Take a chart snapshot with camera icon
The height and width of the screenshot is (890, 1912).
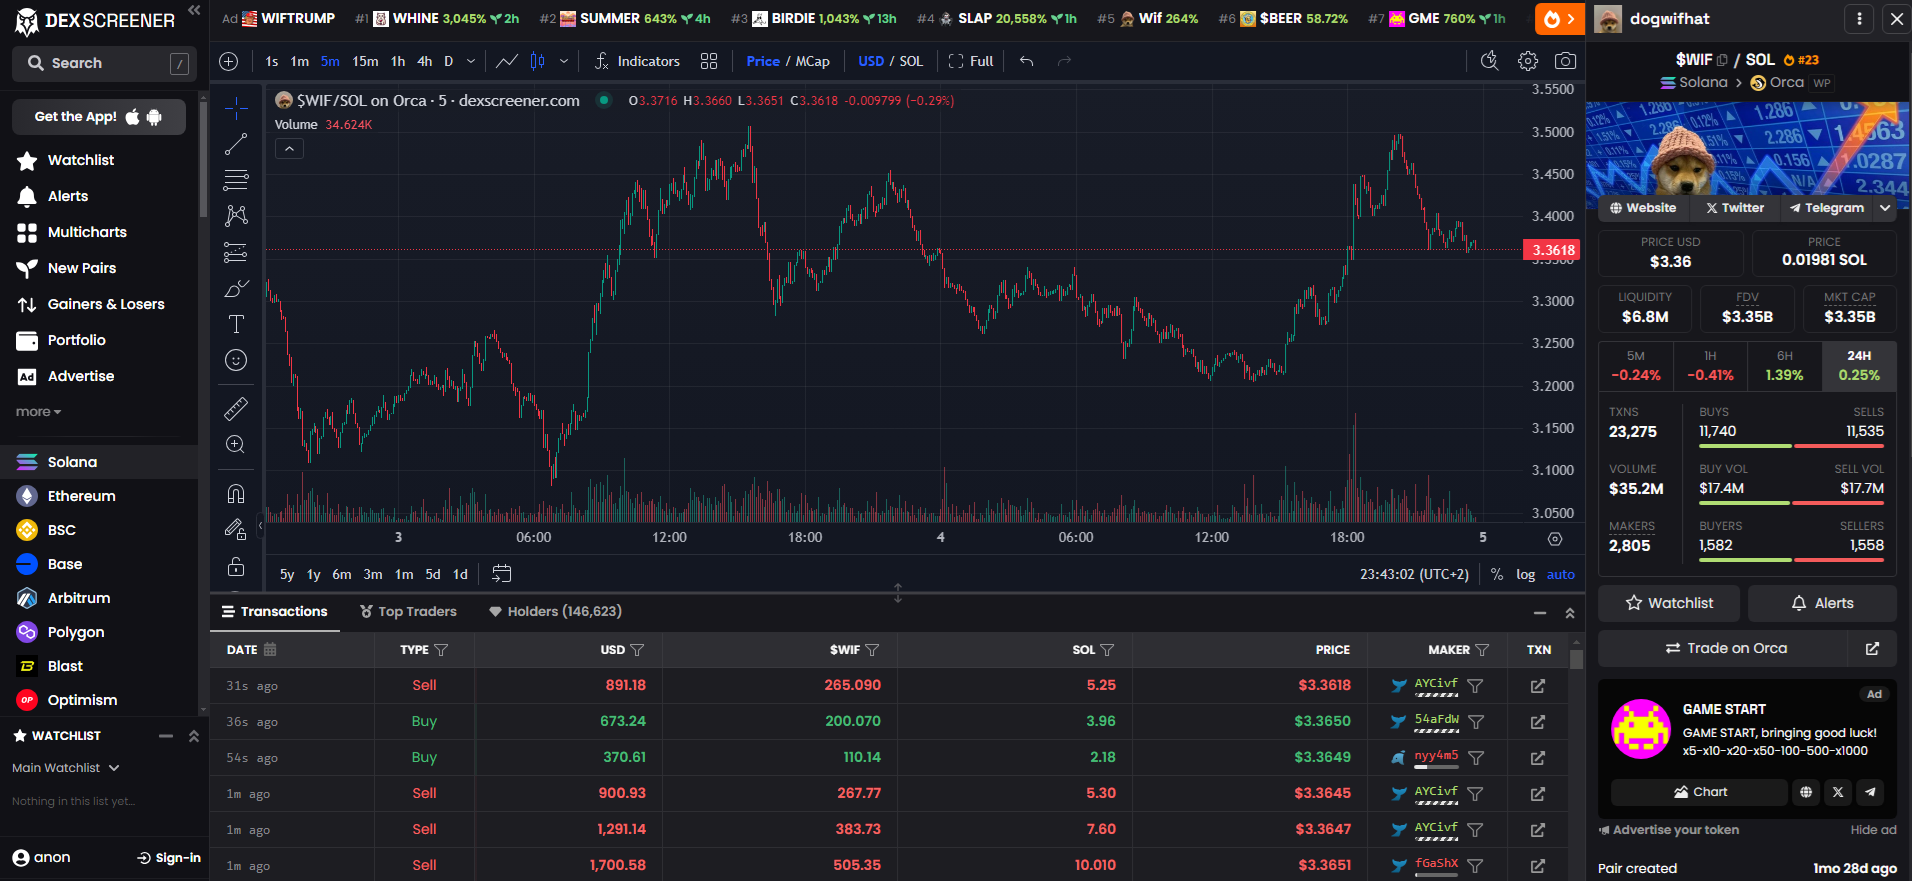pos(1565,61)
